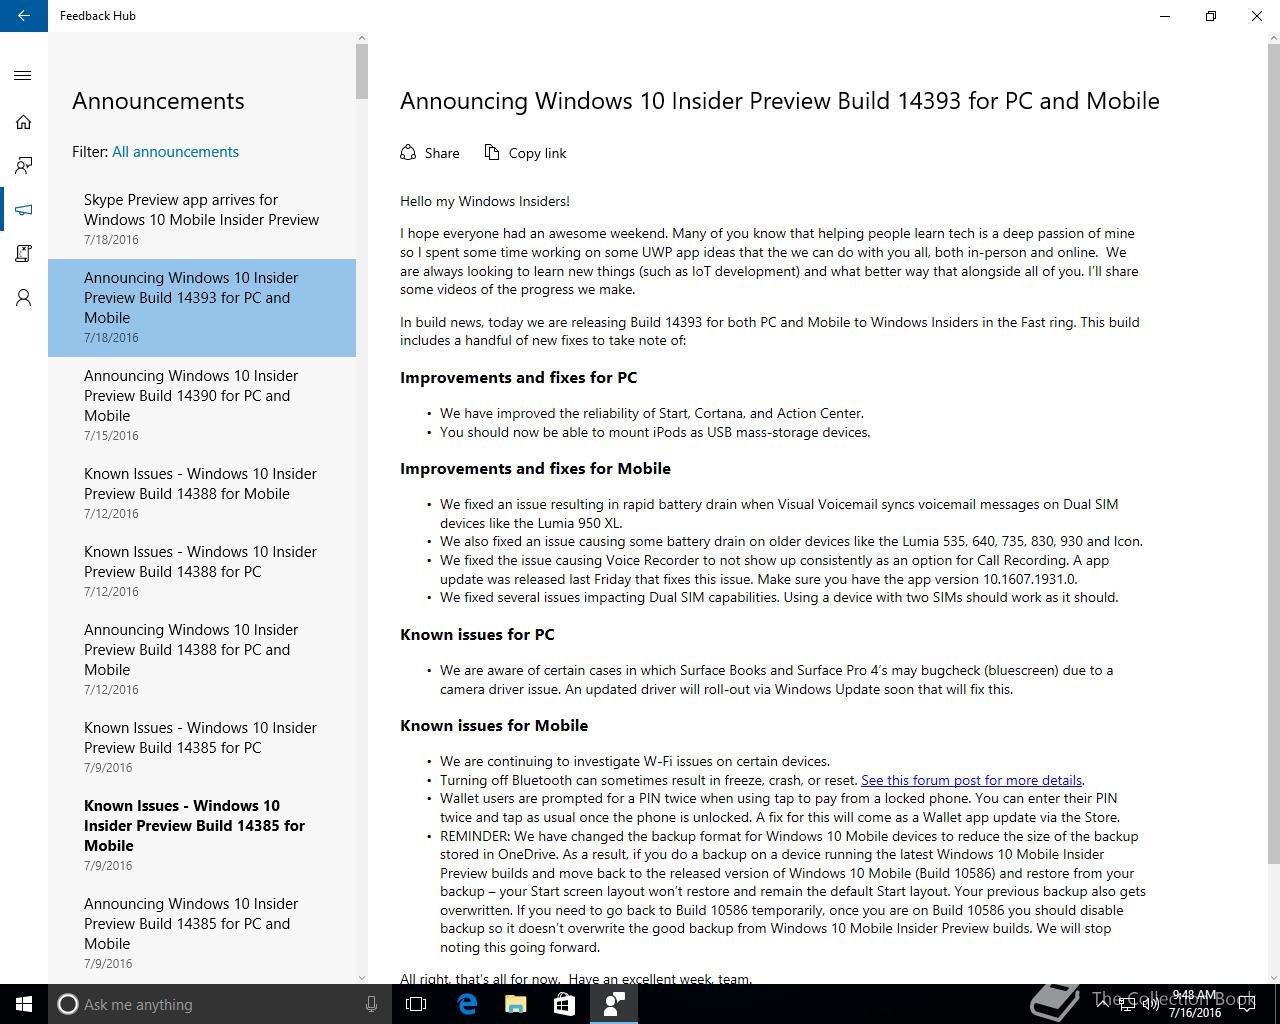Open the Feedback section icon
The width and height of the screenshot is (1280, 1024).
pos(23,166)
